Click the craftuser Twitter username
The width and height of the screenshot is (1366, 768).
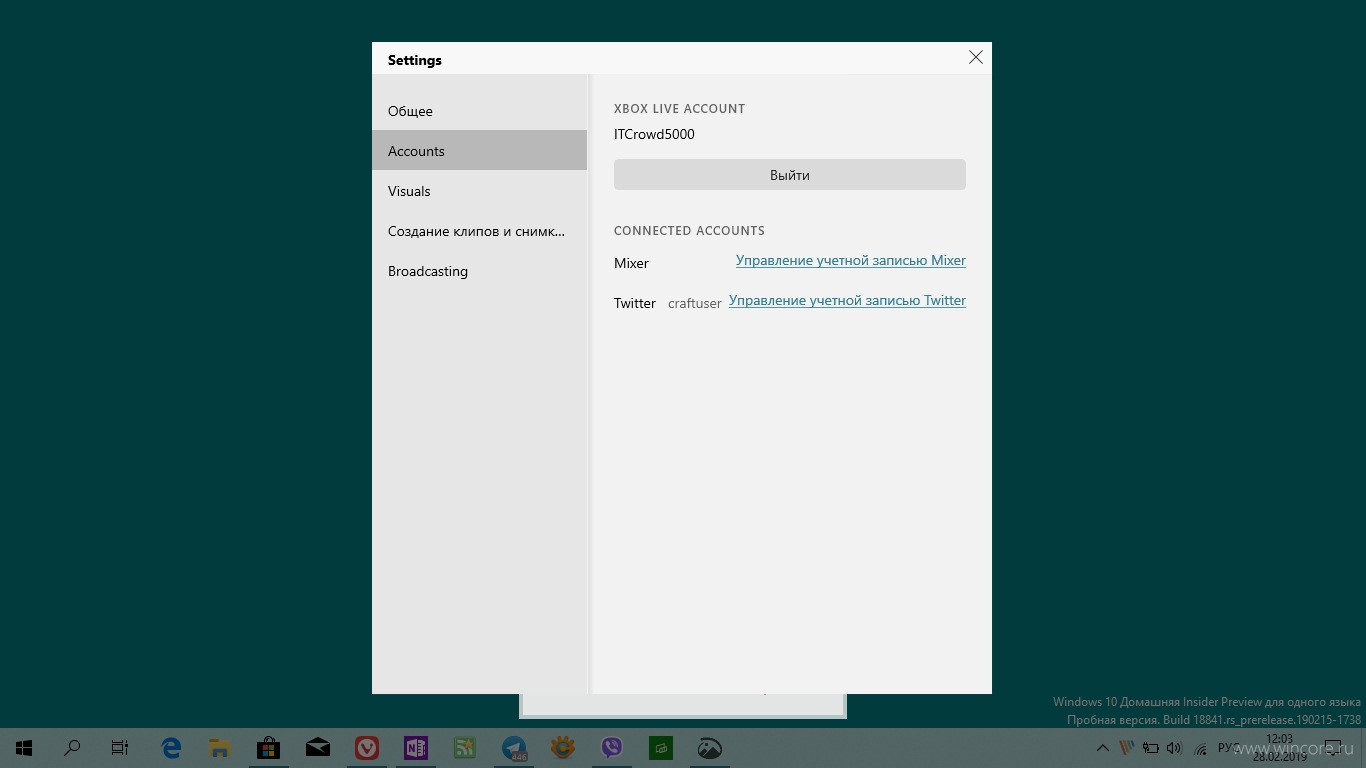[694, 303]
